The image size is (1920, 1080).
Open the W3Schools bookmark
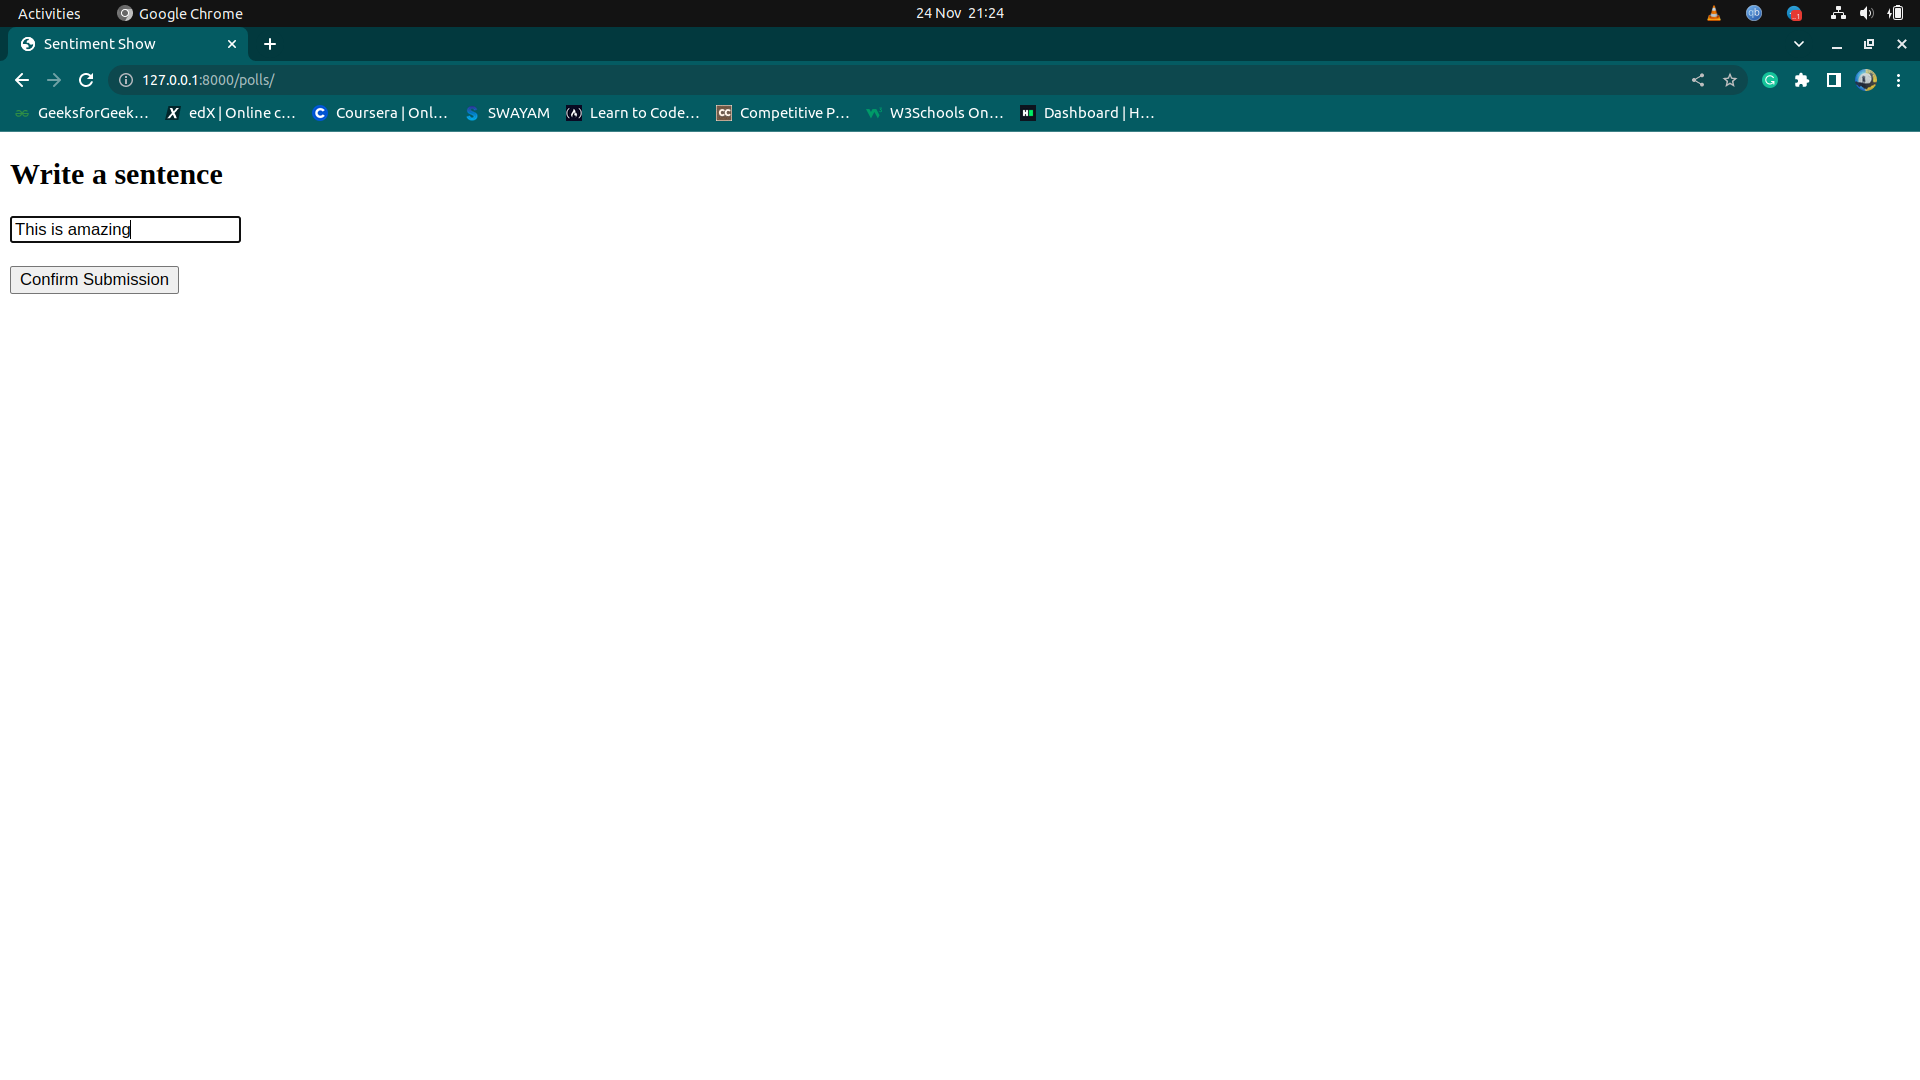[934, 113]
